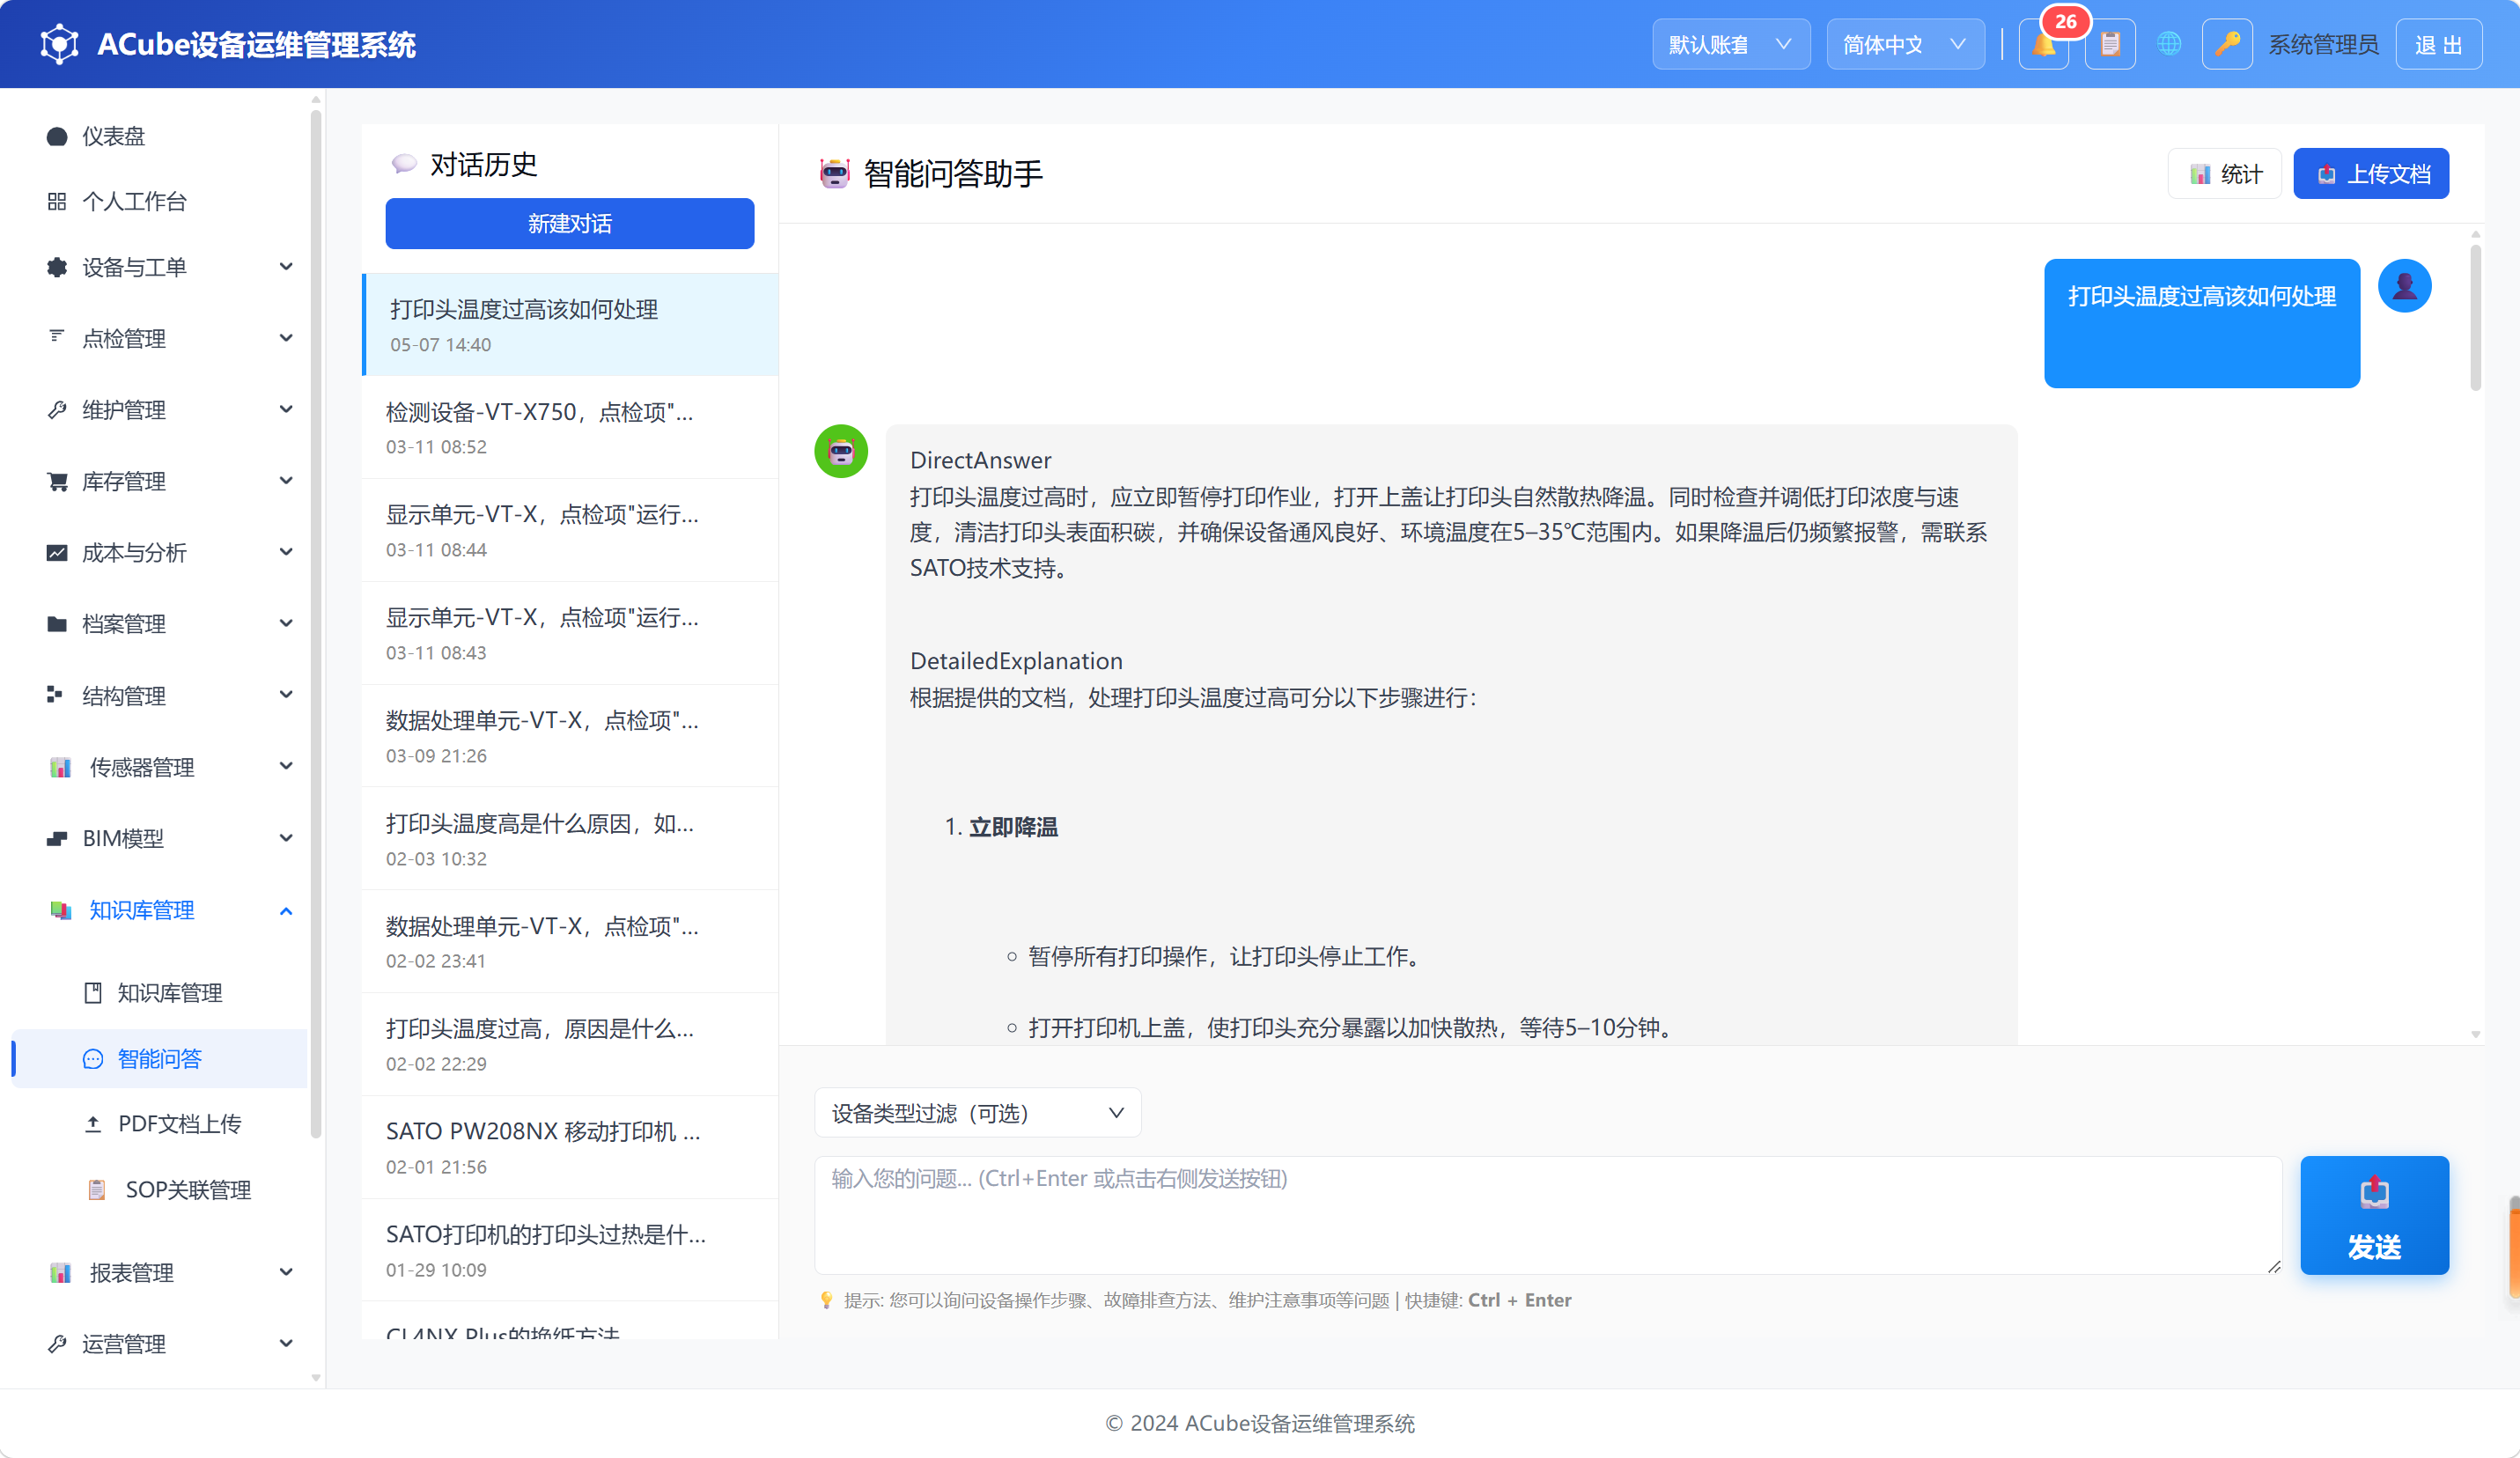
Task: Open conversation 检测设备-VT-X750 dated 03-11 08:52
Action: [x=569, y=428]
